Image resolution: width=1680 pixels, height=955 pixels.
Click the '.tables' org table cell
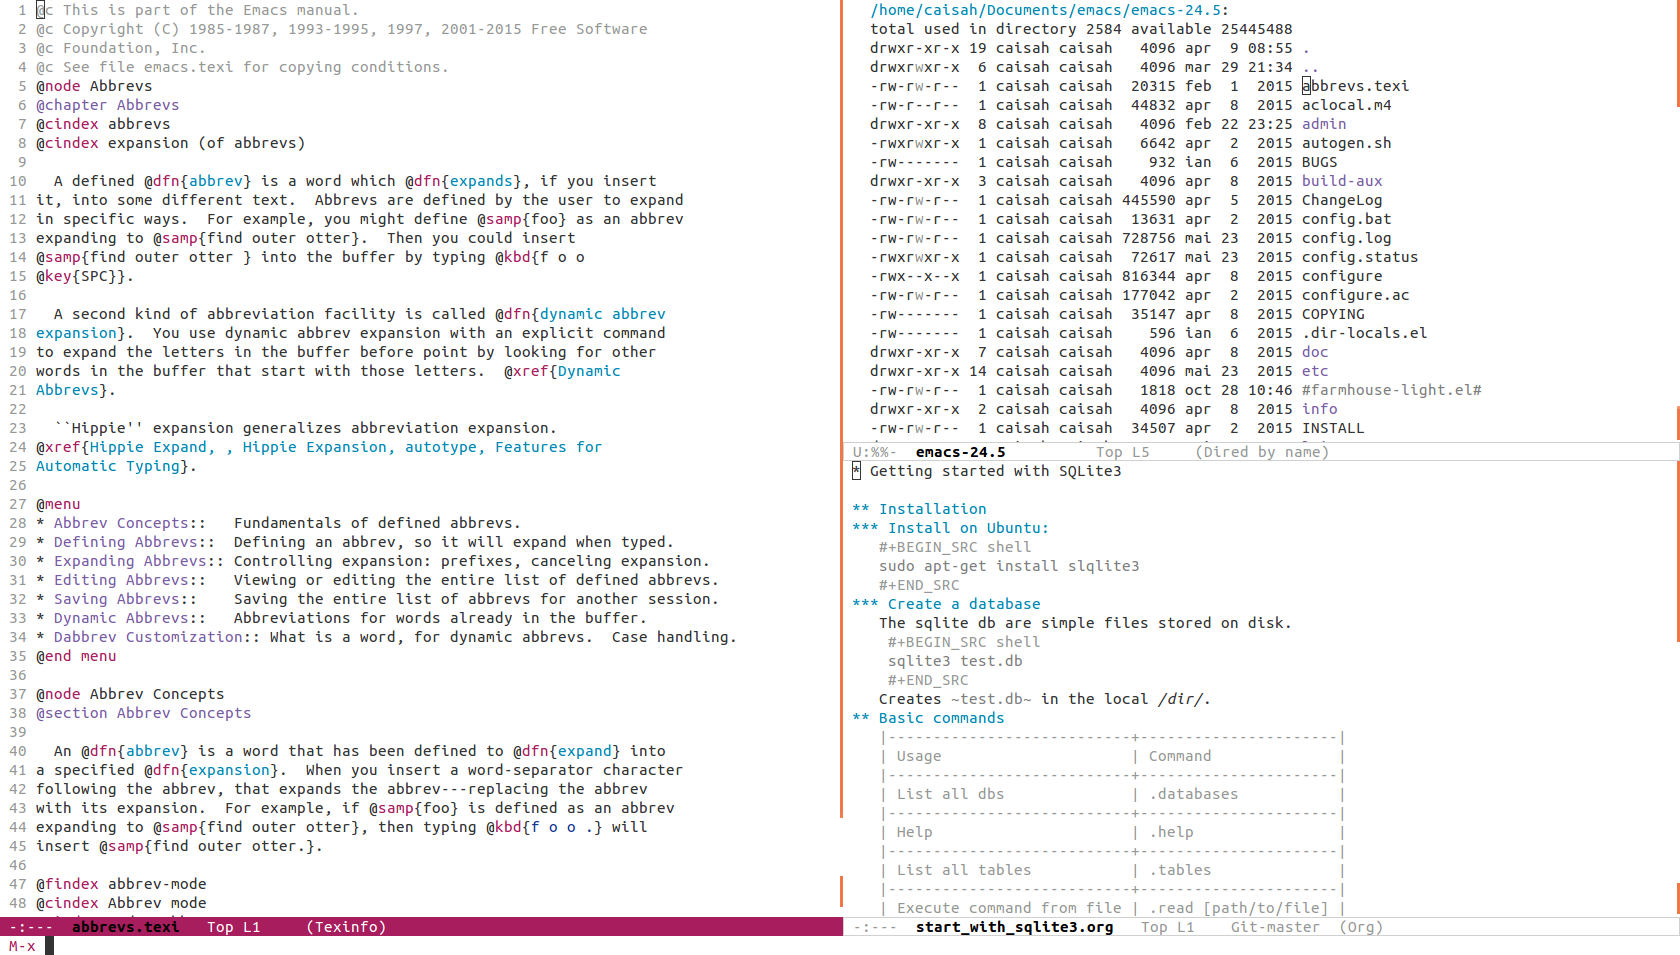pos(1180,870)
